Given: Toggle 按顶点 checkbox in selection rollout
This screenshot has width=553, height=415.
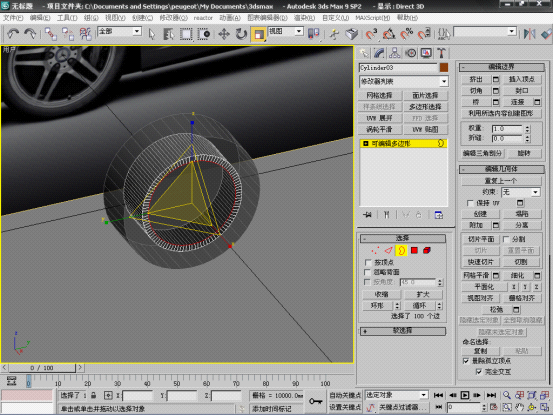Looking at the screenshot, I should click(x=368, y=263).
